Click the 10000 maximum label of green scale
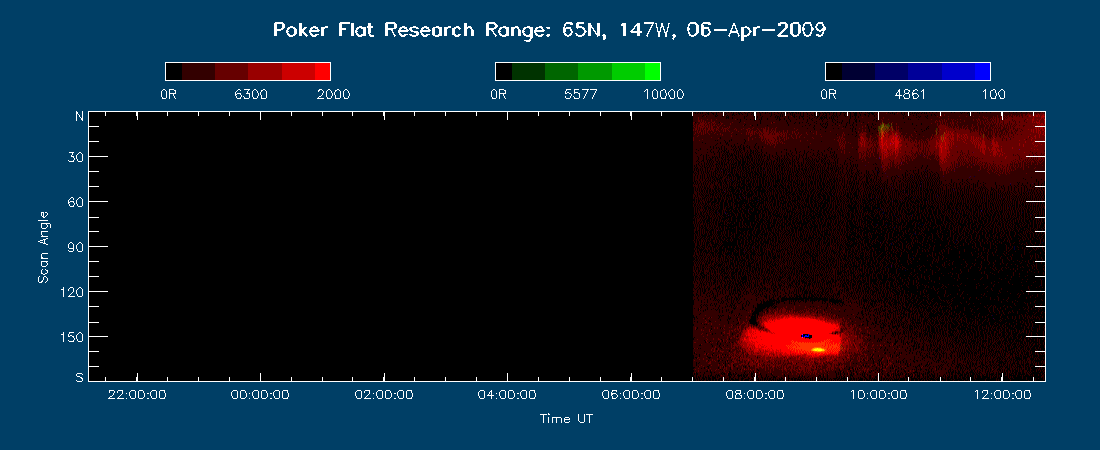 pos(663,95)
